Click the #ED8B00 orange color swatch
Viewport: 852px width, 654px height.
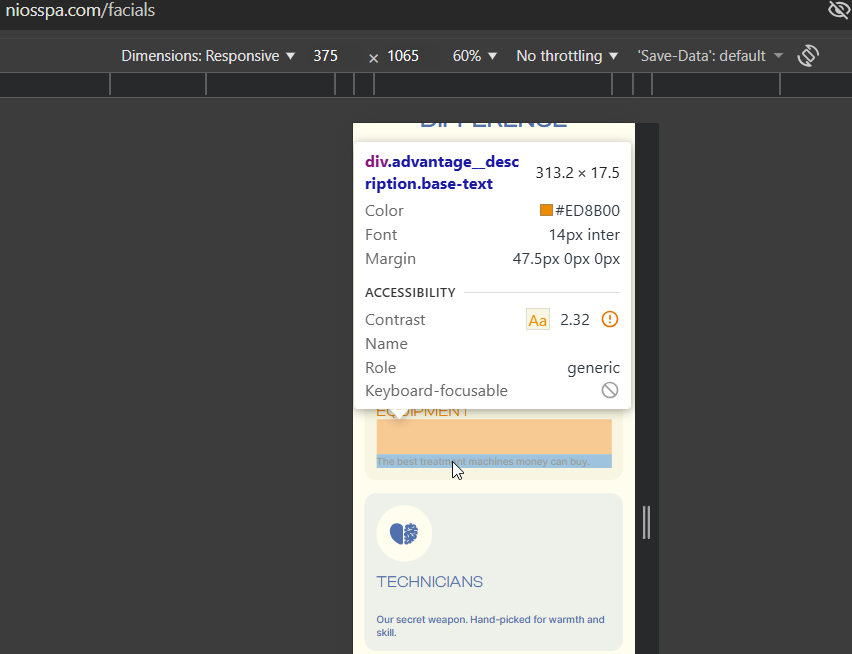pos(546,210)
